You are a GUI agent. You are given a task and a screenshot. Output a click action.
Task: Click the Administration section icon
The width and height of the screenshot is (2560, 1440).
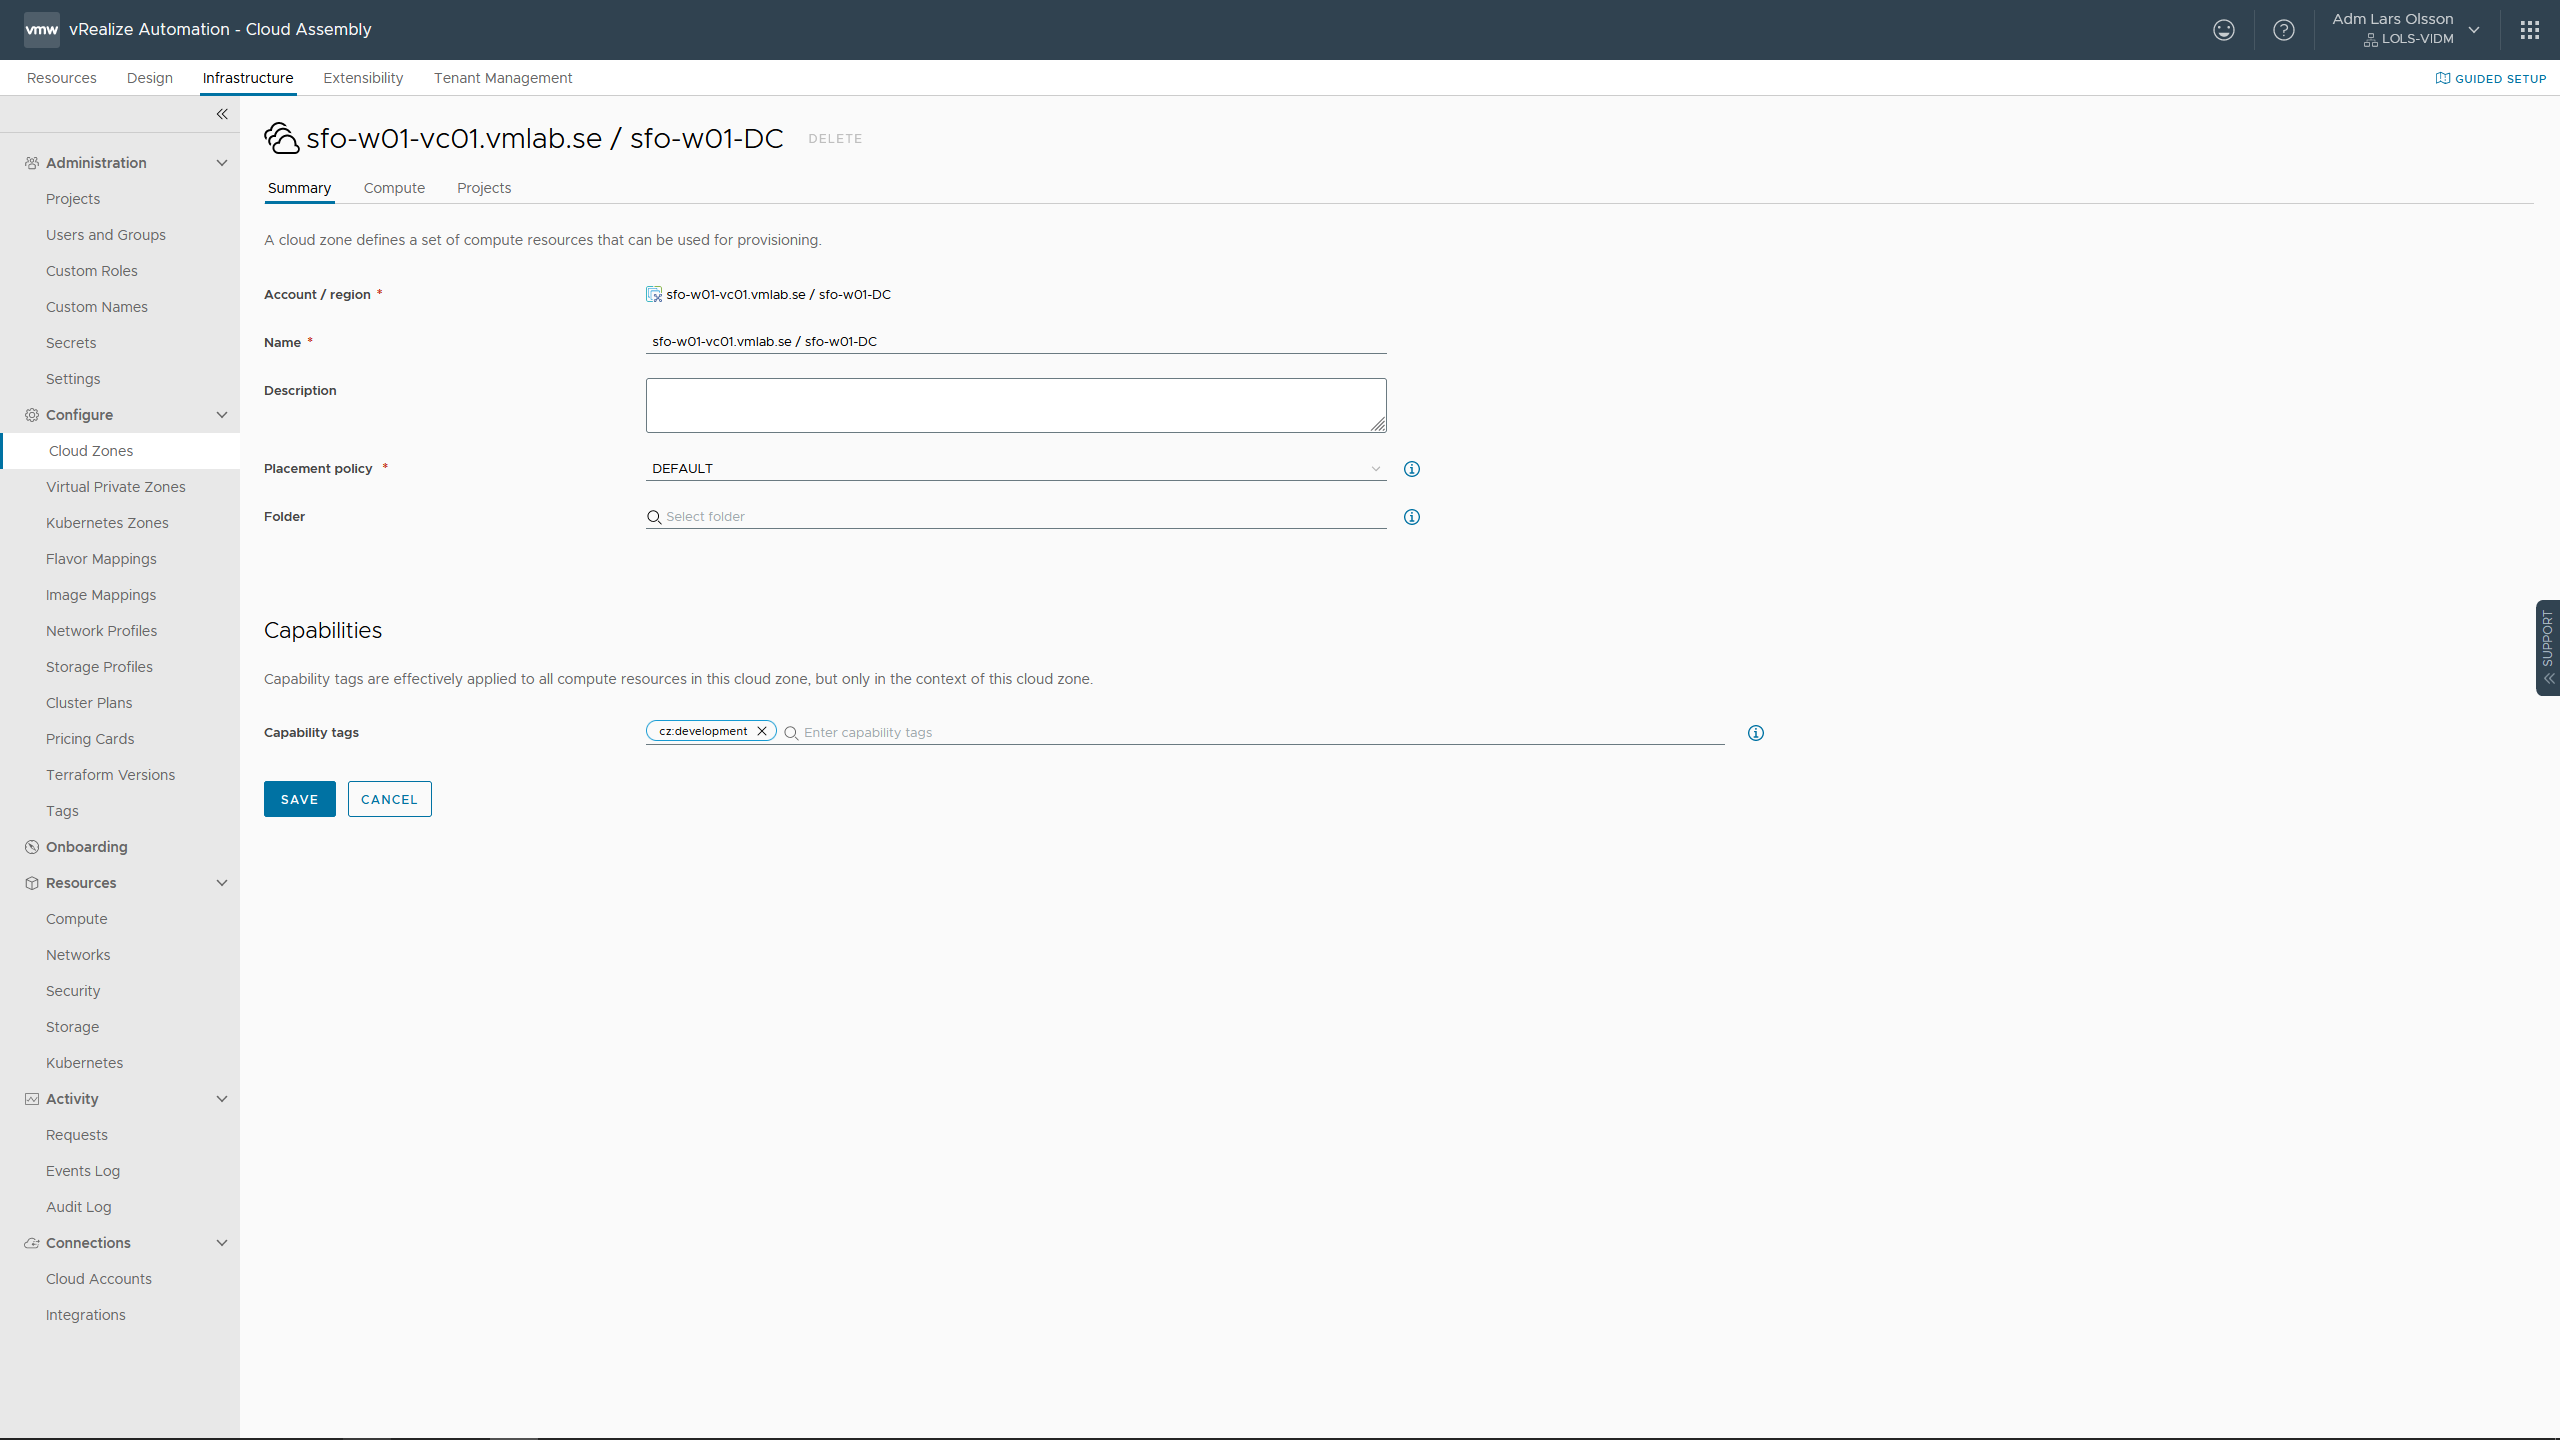pos(32,163)
